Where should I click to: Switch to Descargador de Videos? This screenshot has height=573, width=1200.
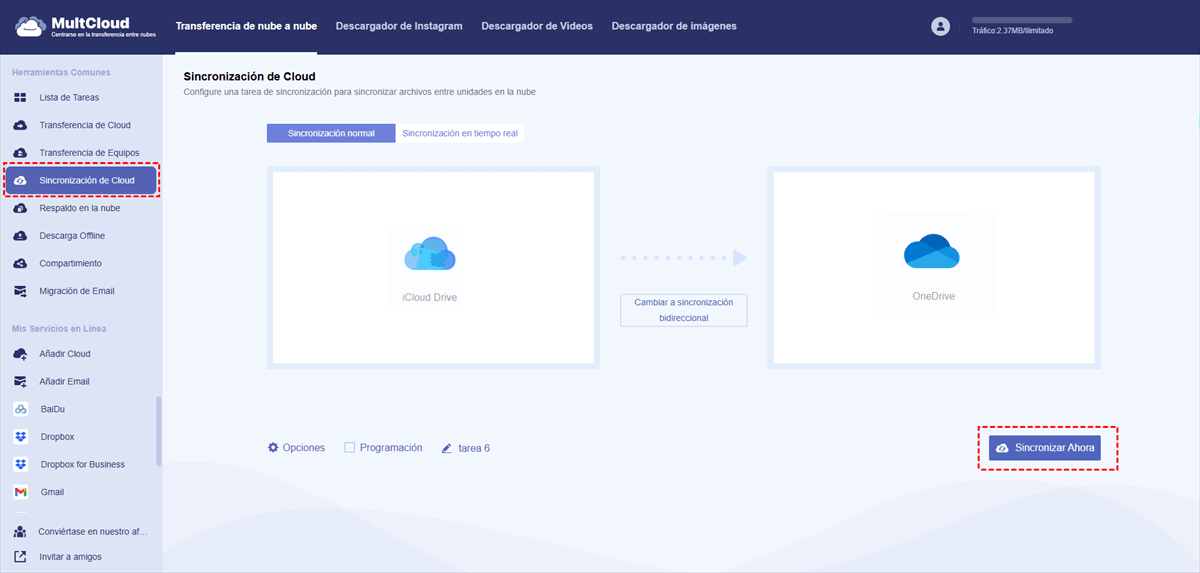pos(537,26)
